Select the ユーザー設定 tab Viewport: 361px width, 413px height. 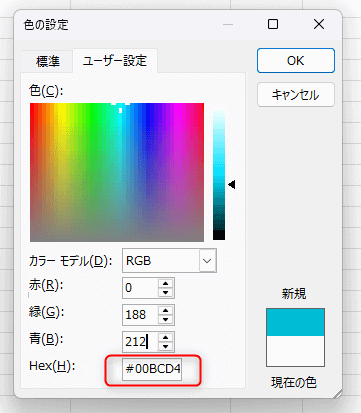coord(115,61)
